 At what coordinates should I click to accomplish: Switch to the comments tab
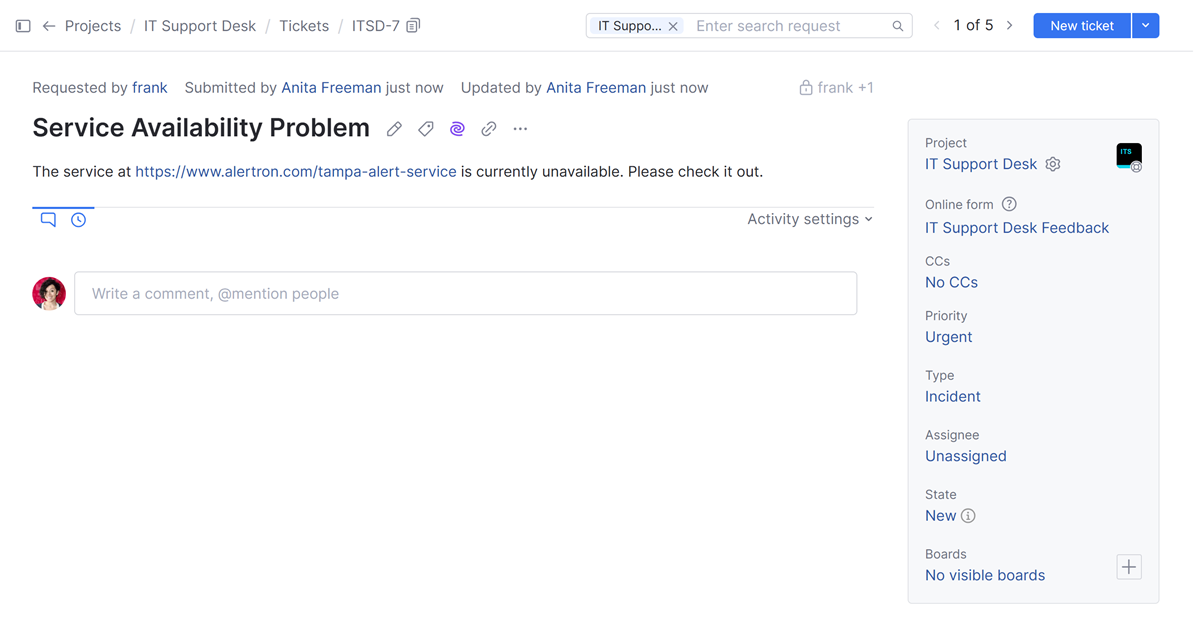48,220
